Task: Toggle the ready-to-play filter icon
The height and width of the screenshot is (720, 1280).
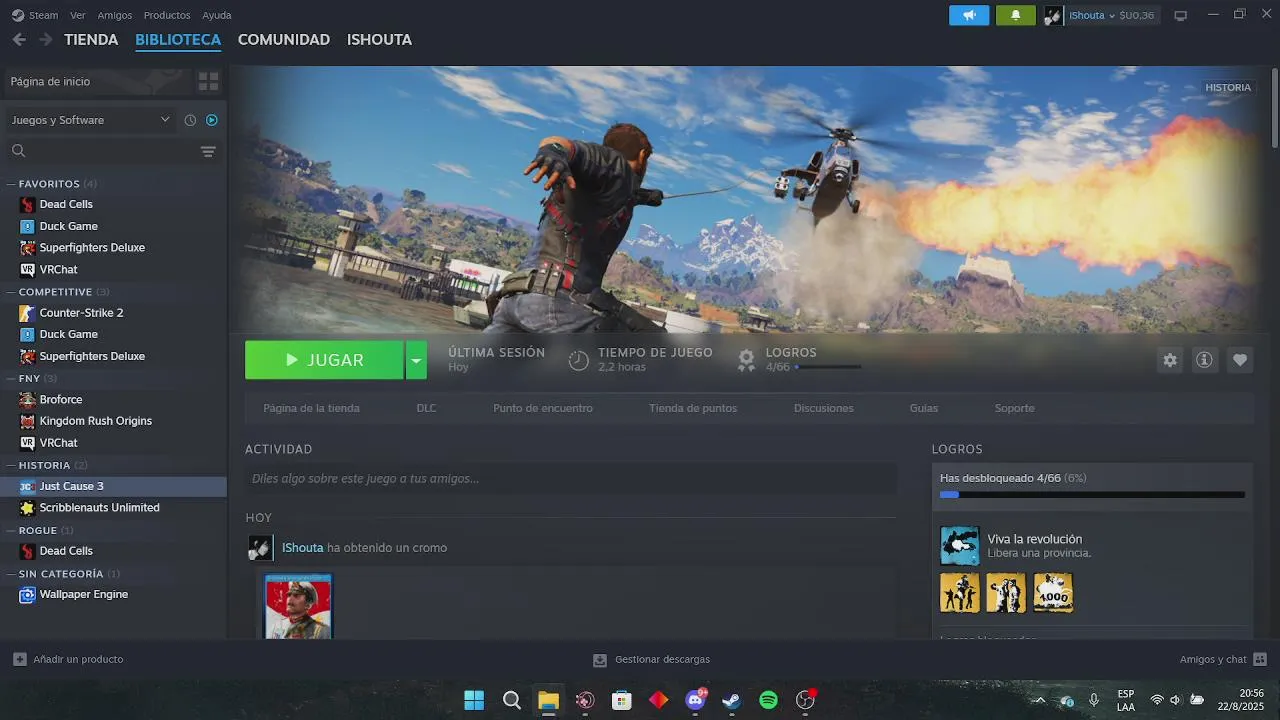Action: (212, 120)
